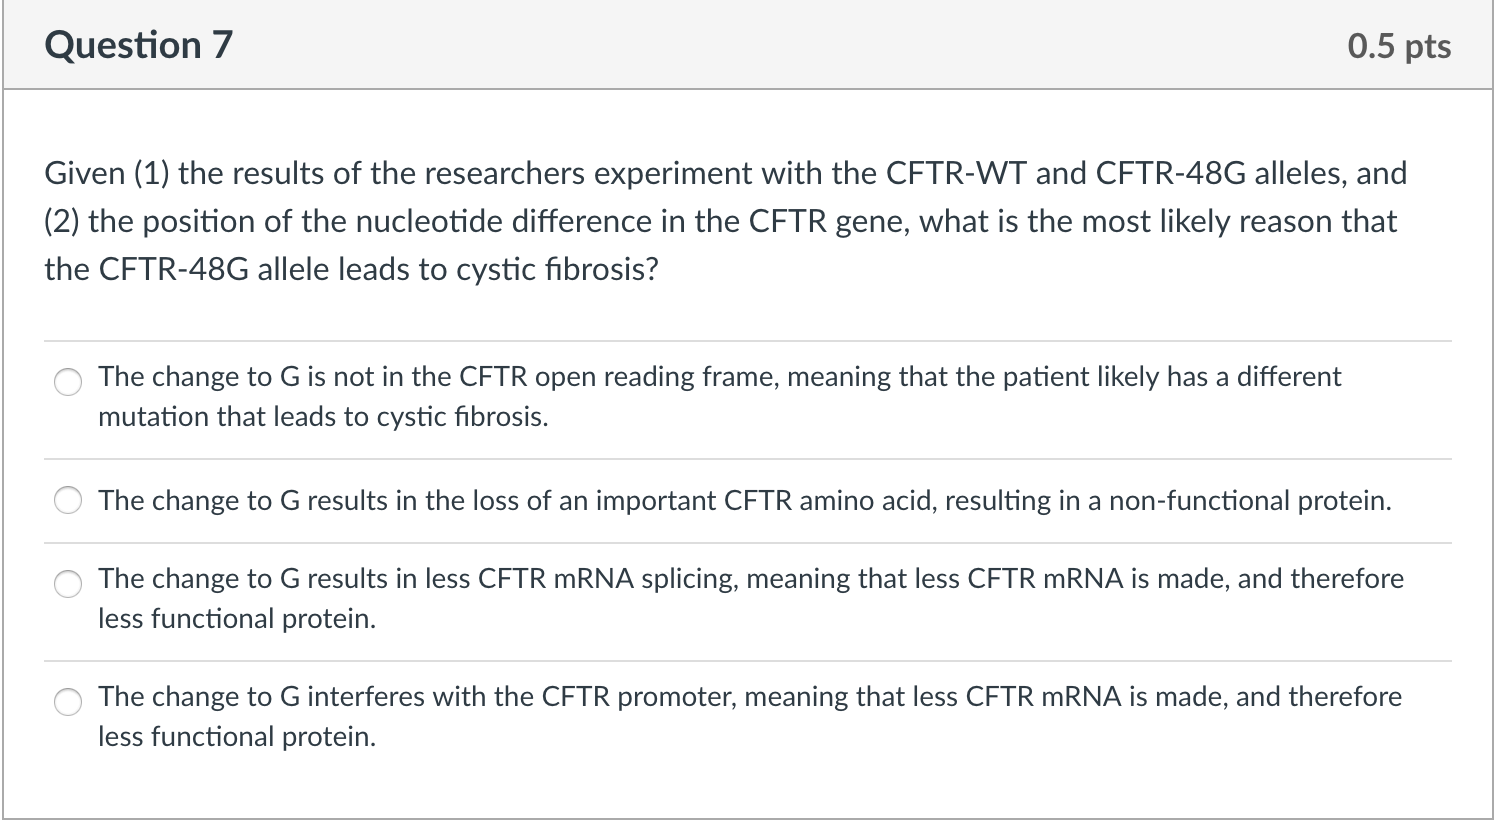Screen dimensions: 1494x822
Task: Click the '0.5 pts' points label
Action: pyautogui.click(x=1399, y=46)
